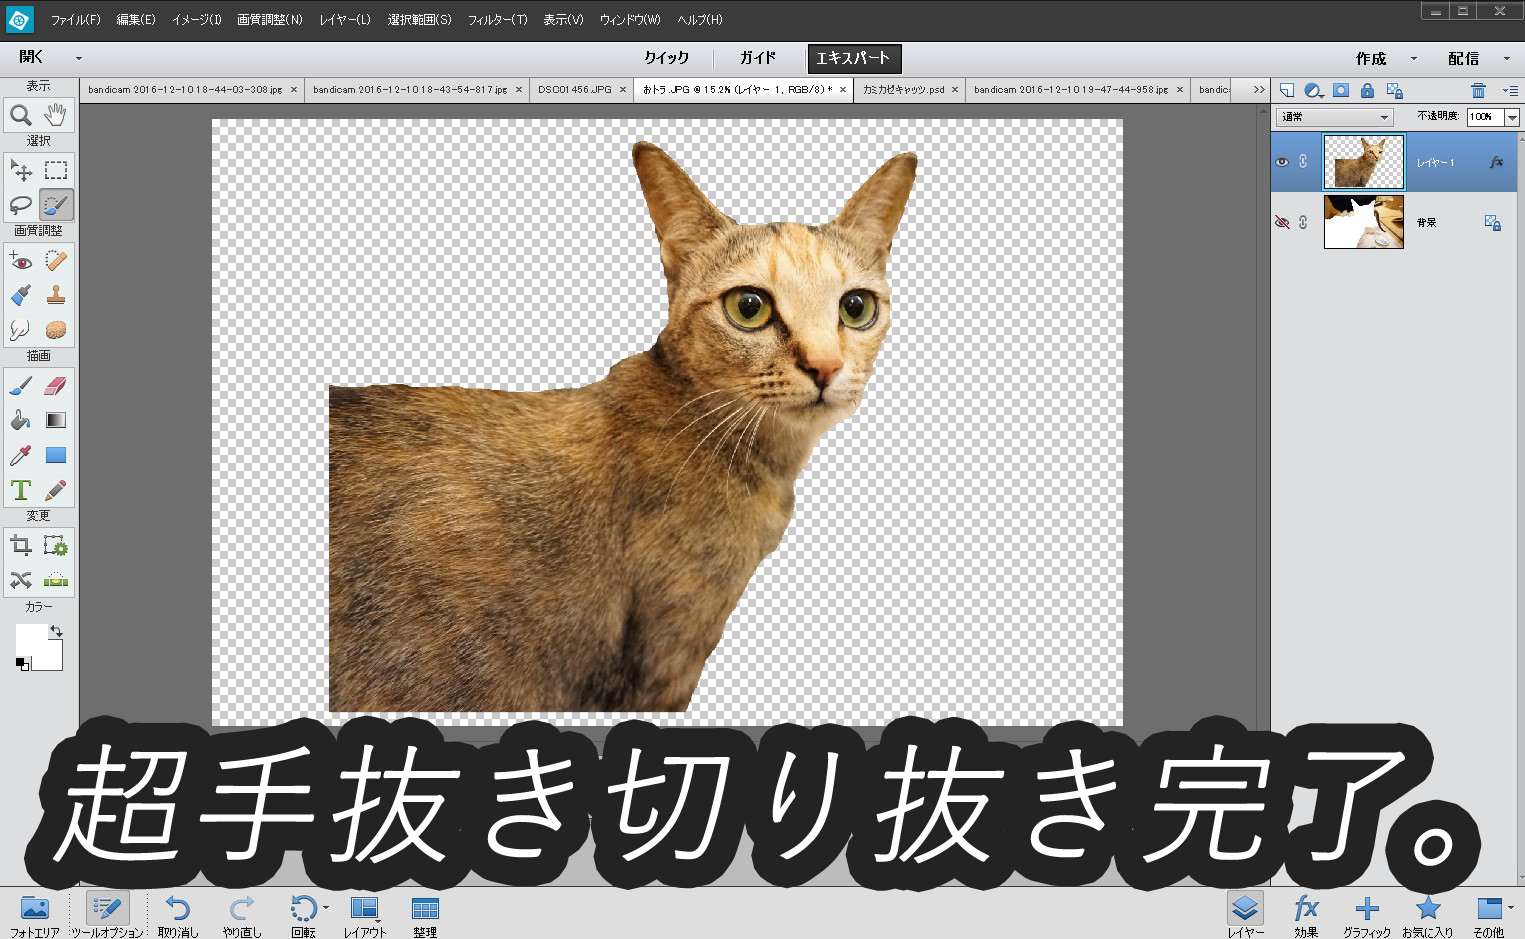Open the グラフィック graphics panel
1525x939 pixels.
point(1366,915)
